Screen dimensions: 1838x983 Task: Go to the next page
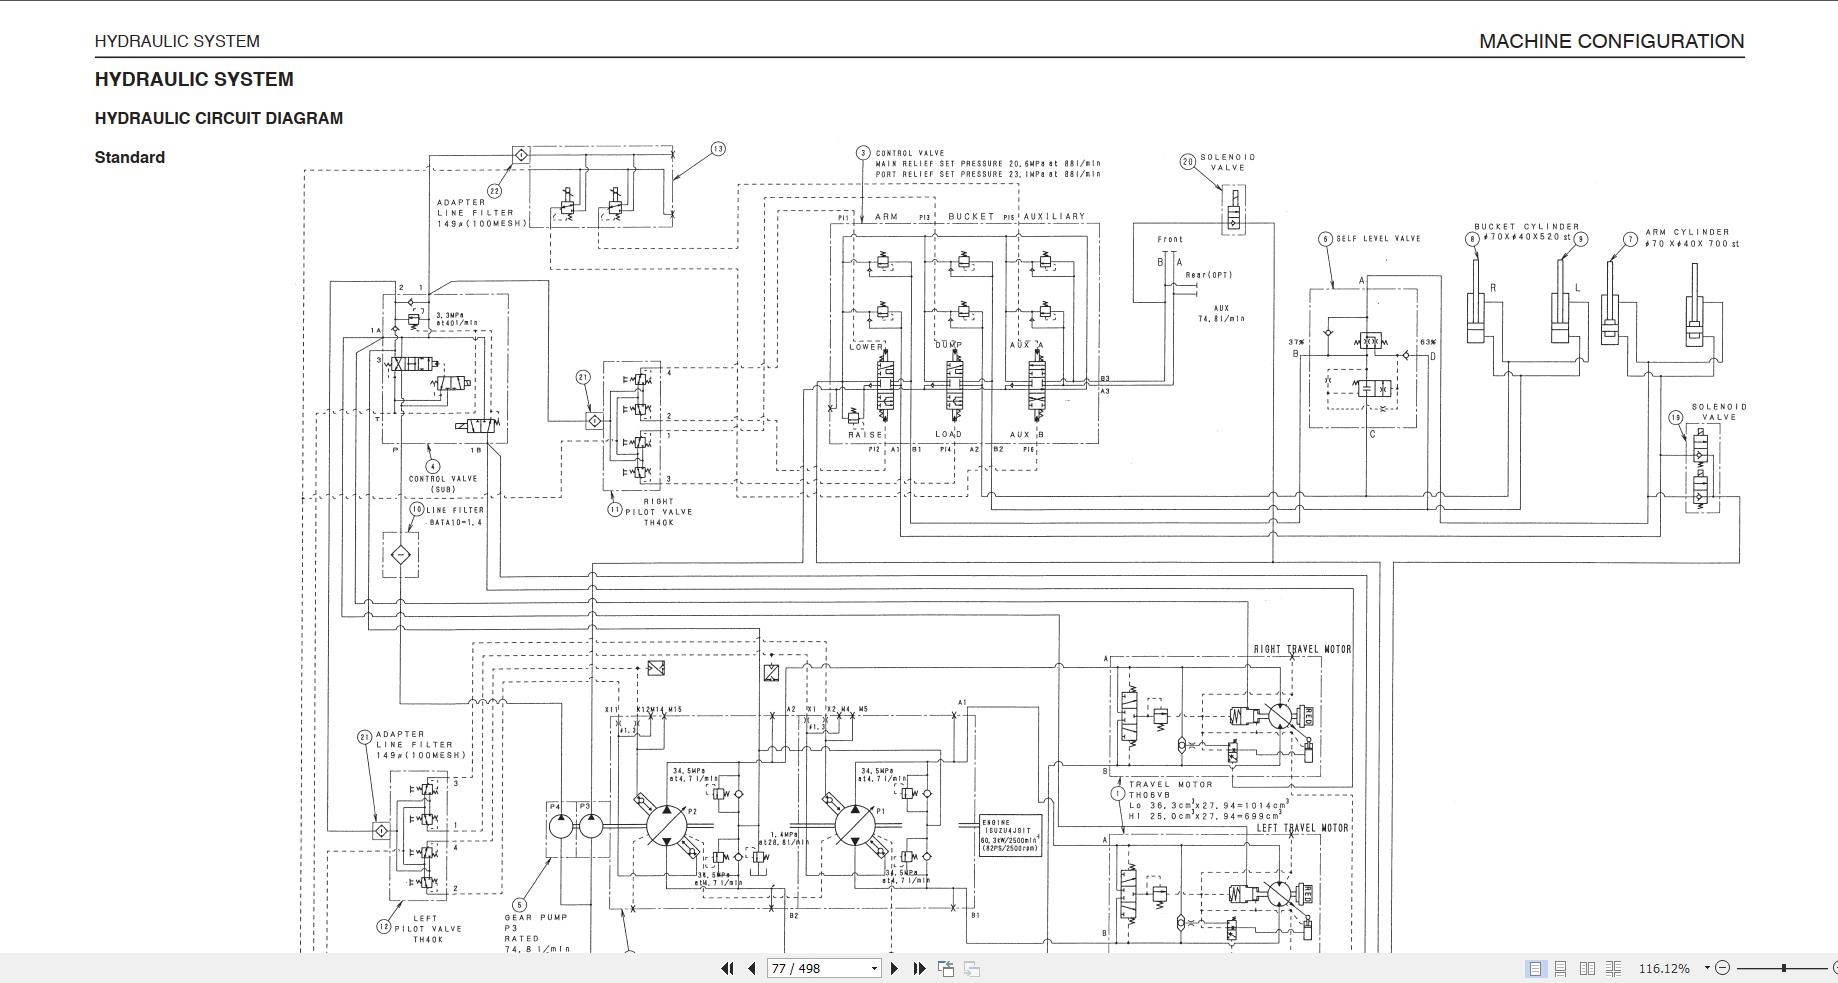click(x=894, y=968)
